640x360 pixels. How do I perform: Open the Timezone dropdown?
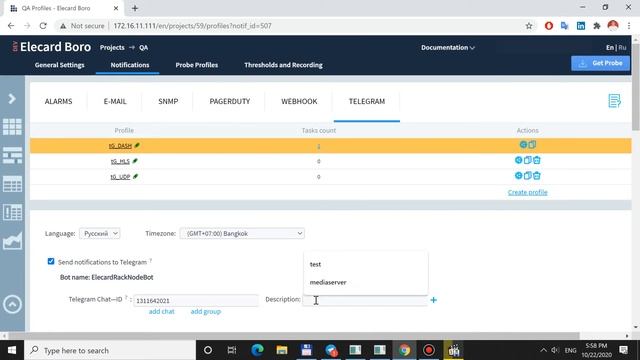(242, 233)
